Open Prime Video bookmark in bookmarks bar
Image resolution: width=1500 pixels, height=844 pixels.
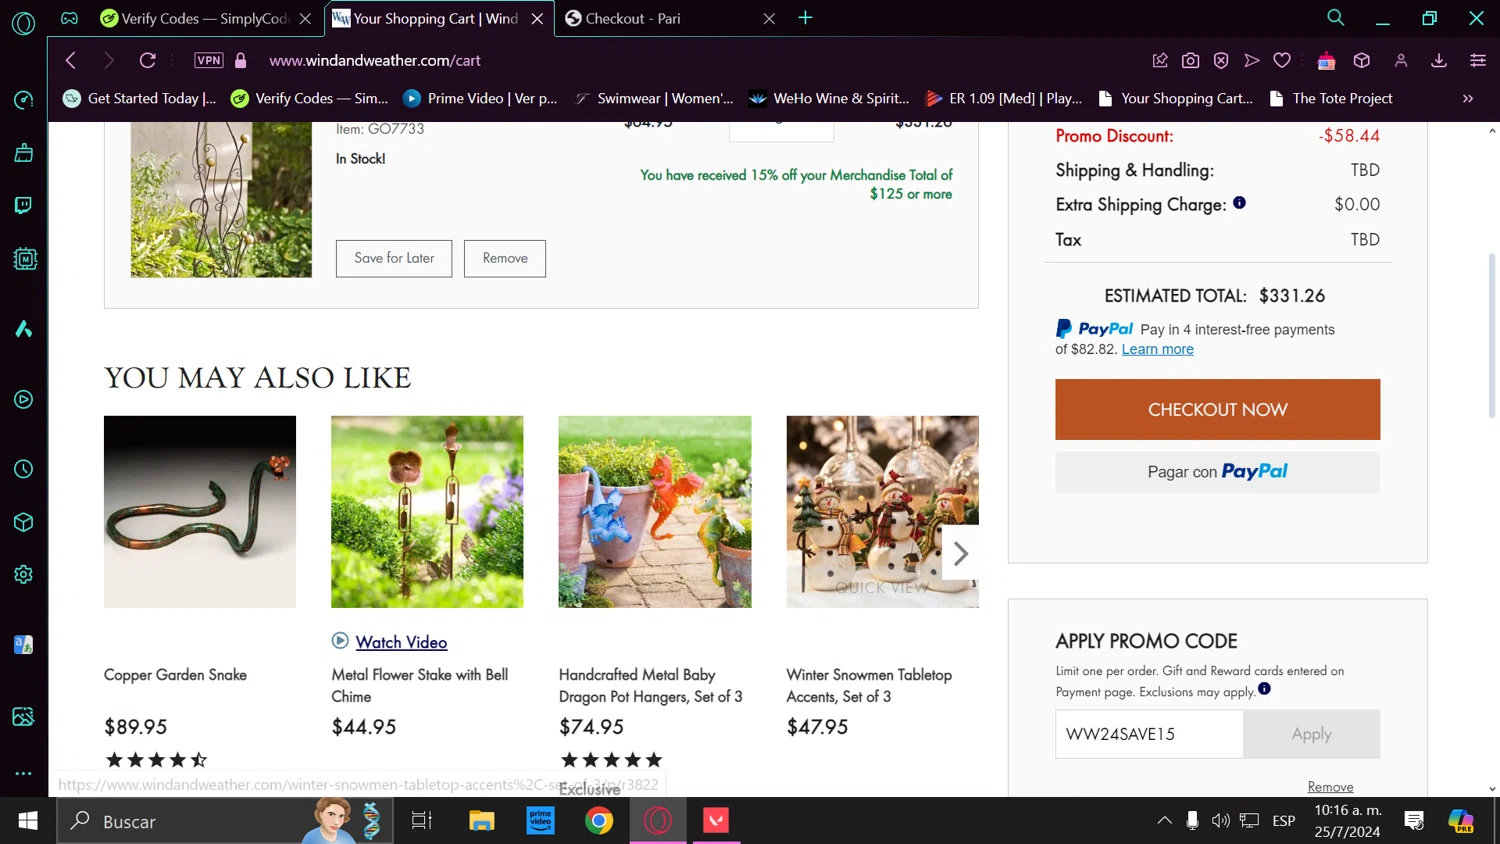tap(480, 98)
